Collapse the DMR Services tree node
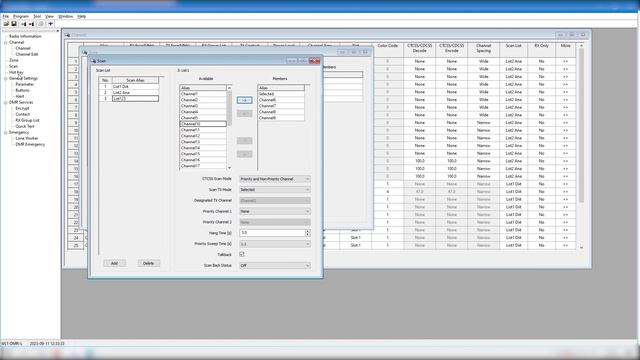 click(5, 102)
